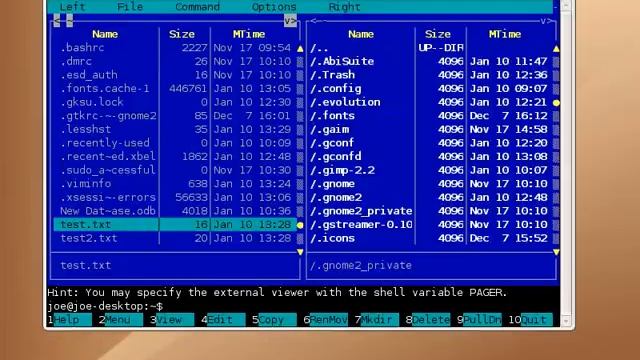Click the 1 Help function key
This screenshot has height=360, width=640.
[x=69, y=320]
